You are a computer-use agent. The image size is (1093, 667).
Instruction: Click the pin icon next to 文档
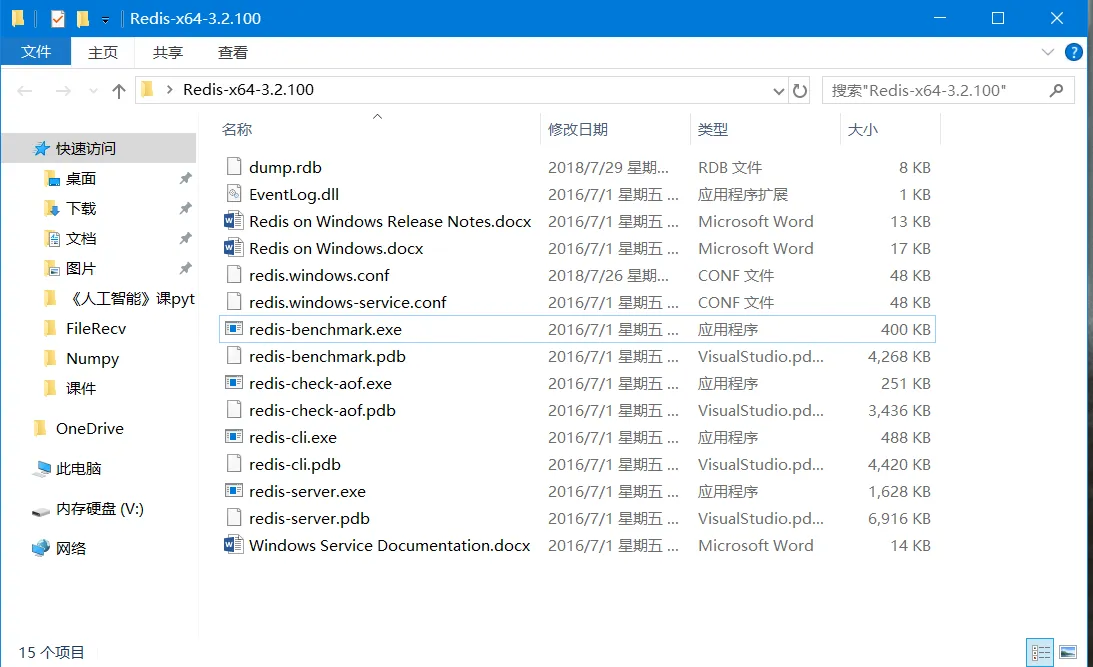185,238
